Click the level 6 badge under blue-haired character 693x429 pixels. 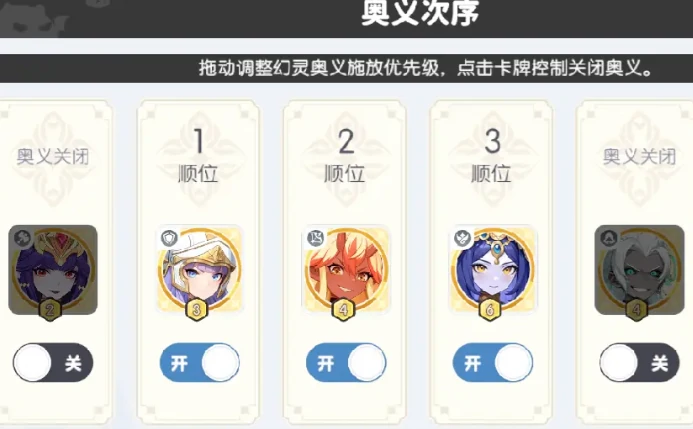click(490, 309)
